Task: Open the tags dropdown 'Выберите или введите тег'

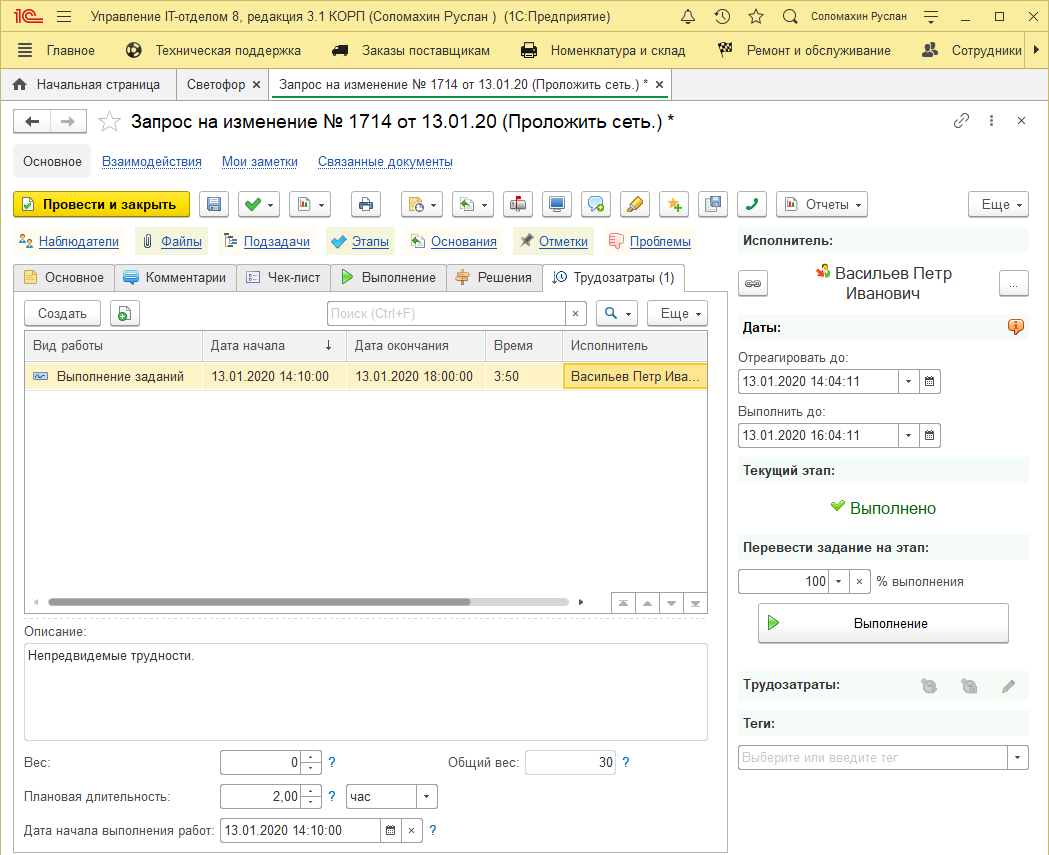Action: coord(1018,758)
